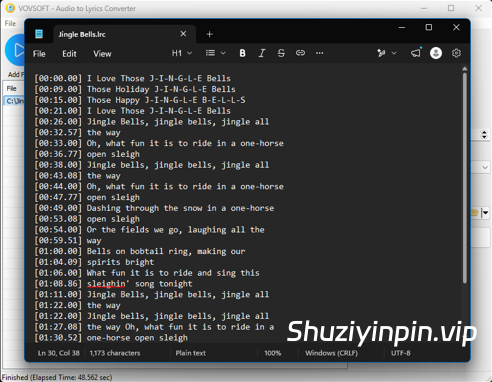
Task: Apply strikethrough formatting
Action: [x=281, y=53]
